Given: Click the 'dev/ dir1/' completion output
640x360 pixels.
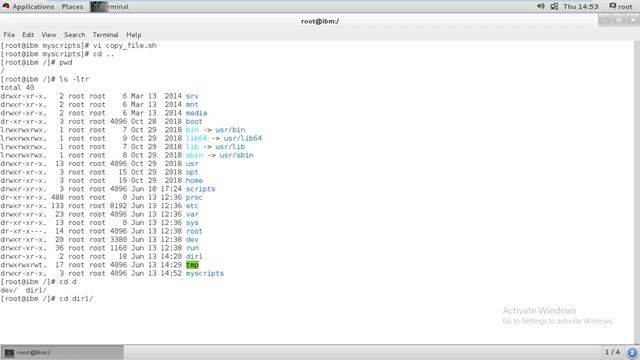Looking at the screenshot, I should [x=24, y=290].
